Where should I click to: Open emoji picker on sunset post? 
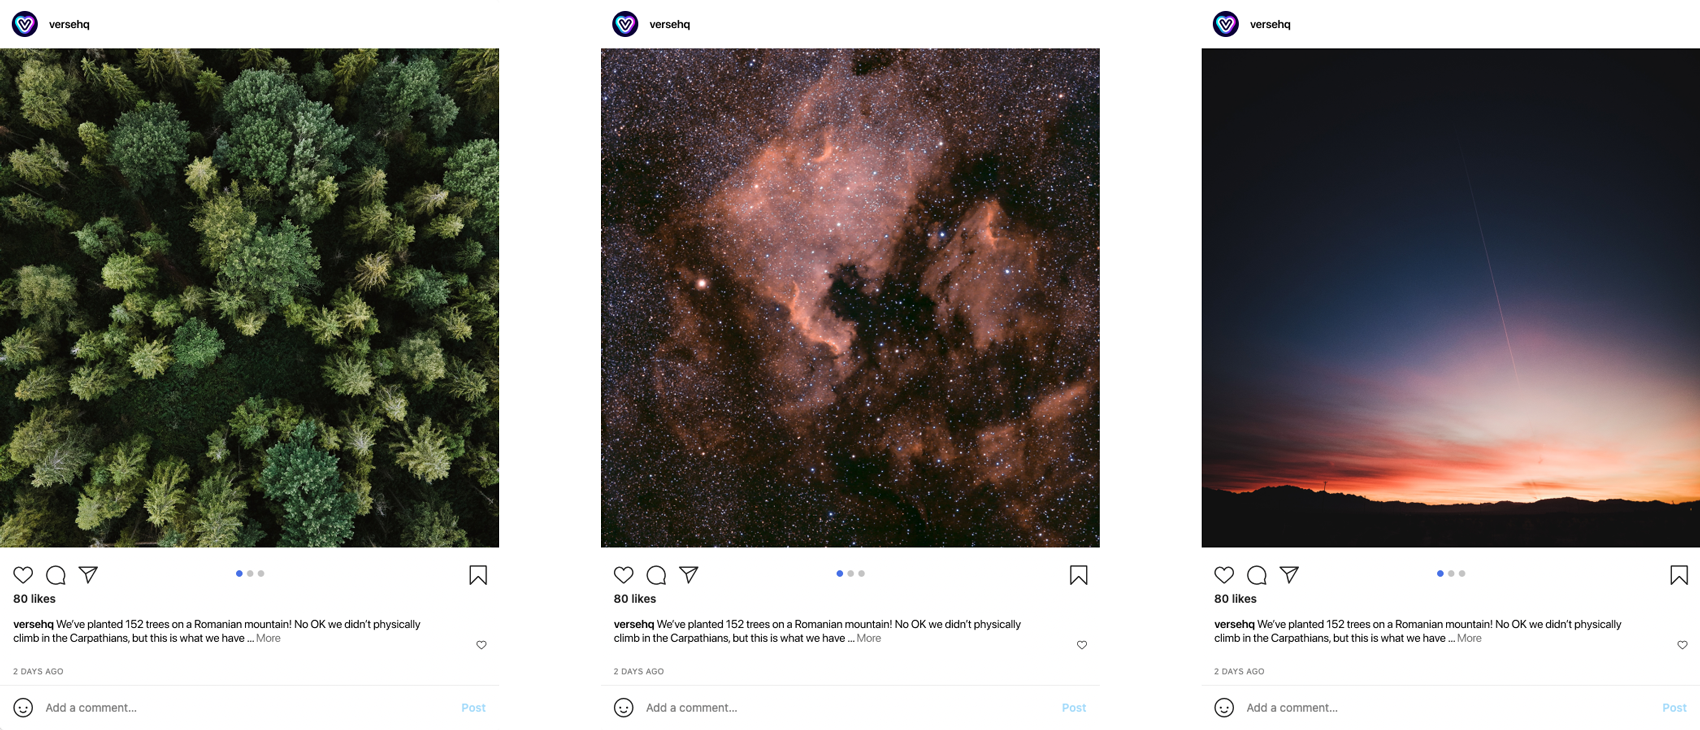pos(1224,708)
